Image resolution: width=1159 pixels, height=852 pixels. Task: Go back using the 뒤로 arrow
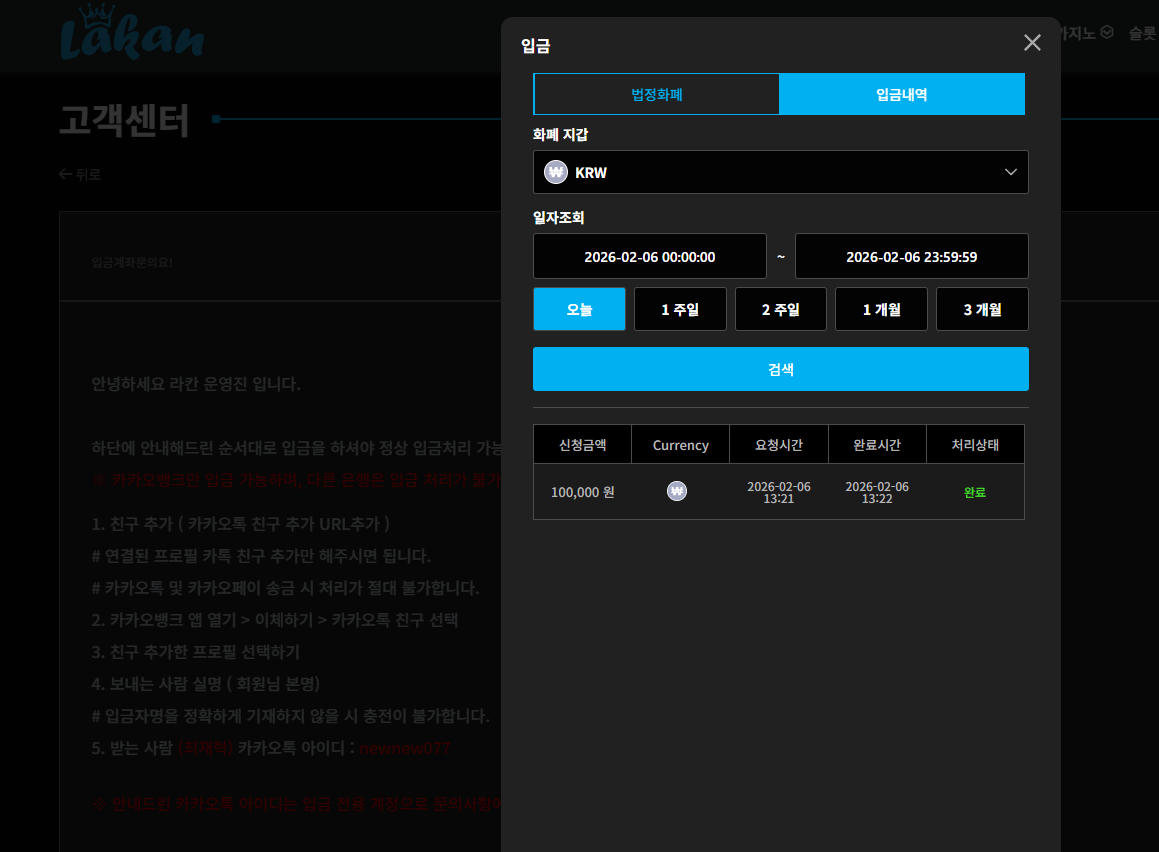pos(80,174)
